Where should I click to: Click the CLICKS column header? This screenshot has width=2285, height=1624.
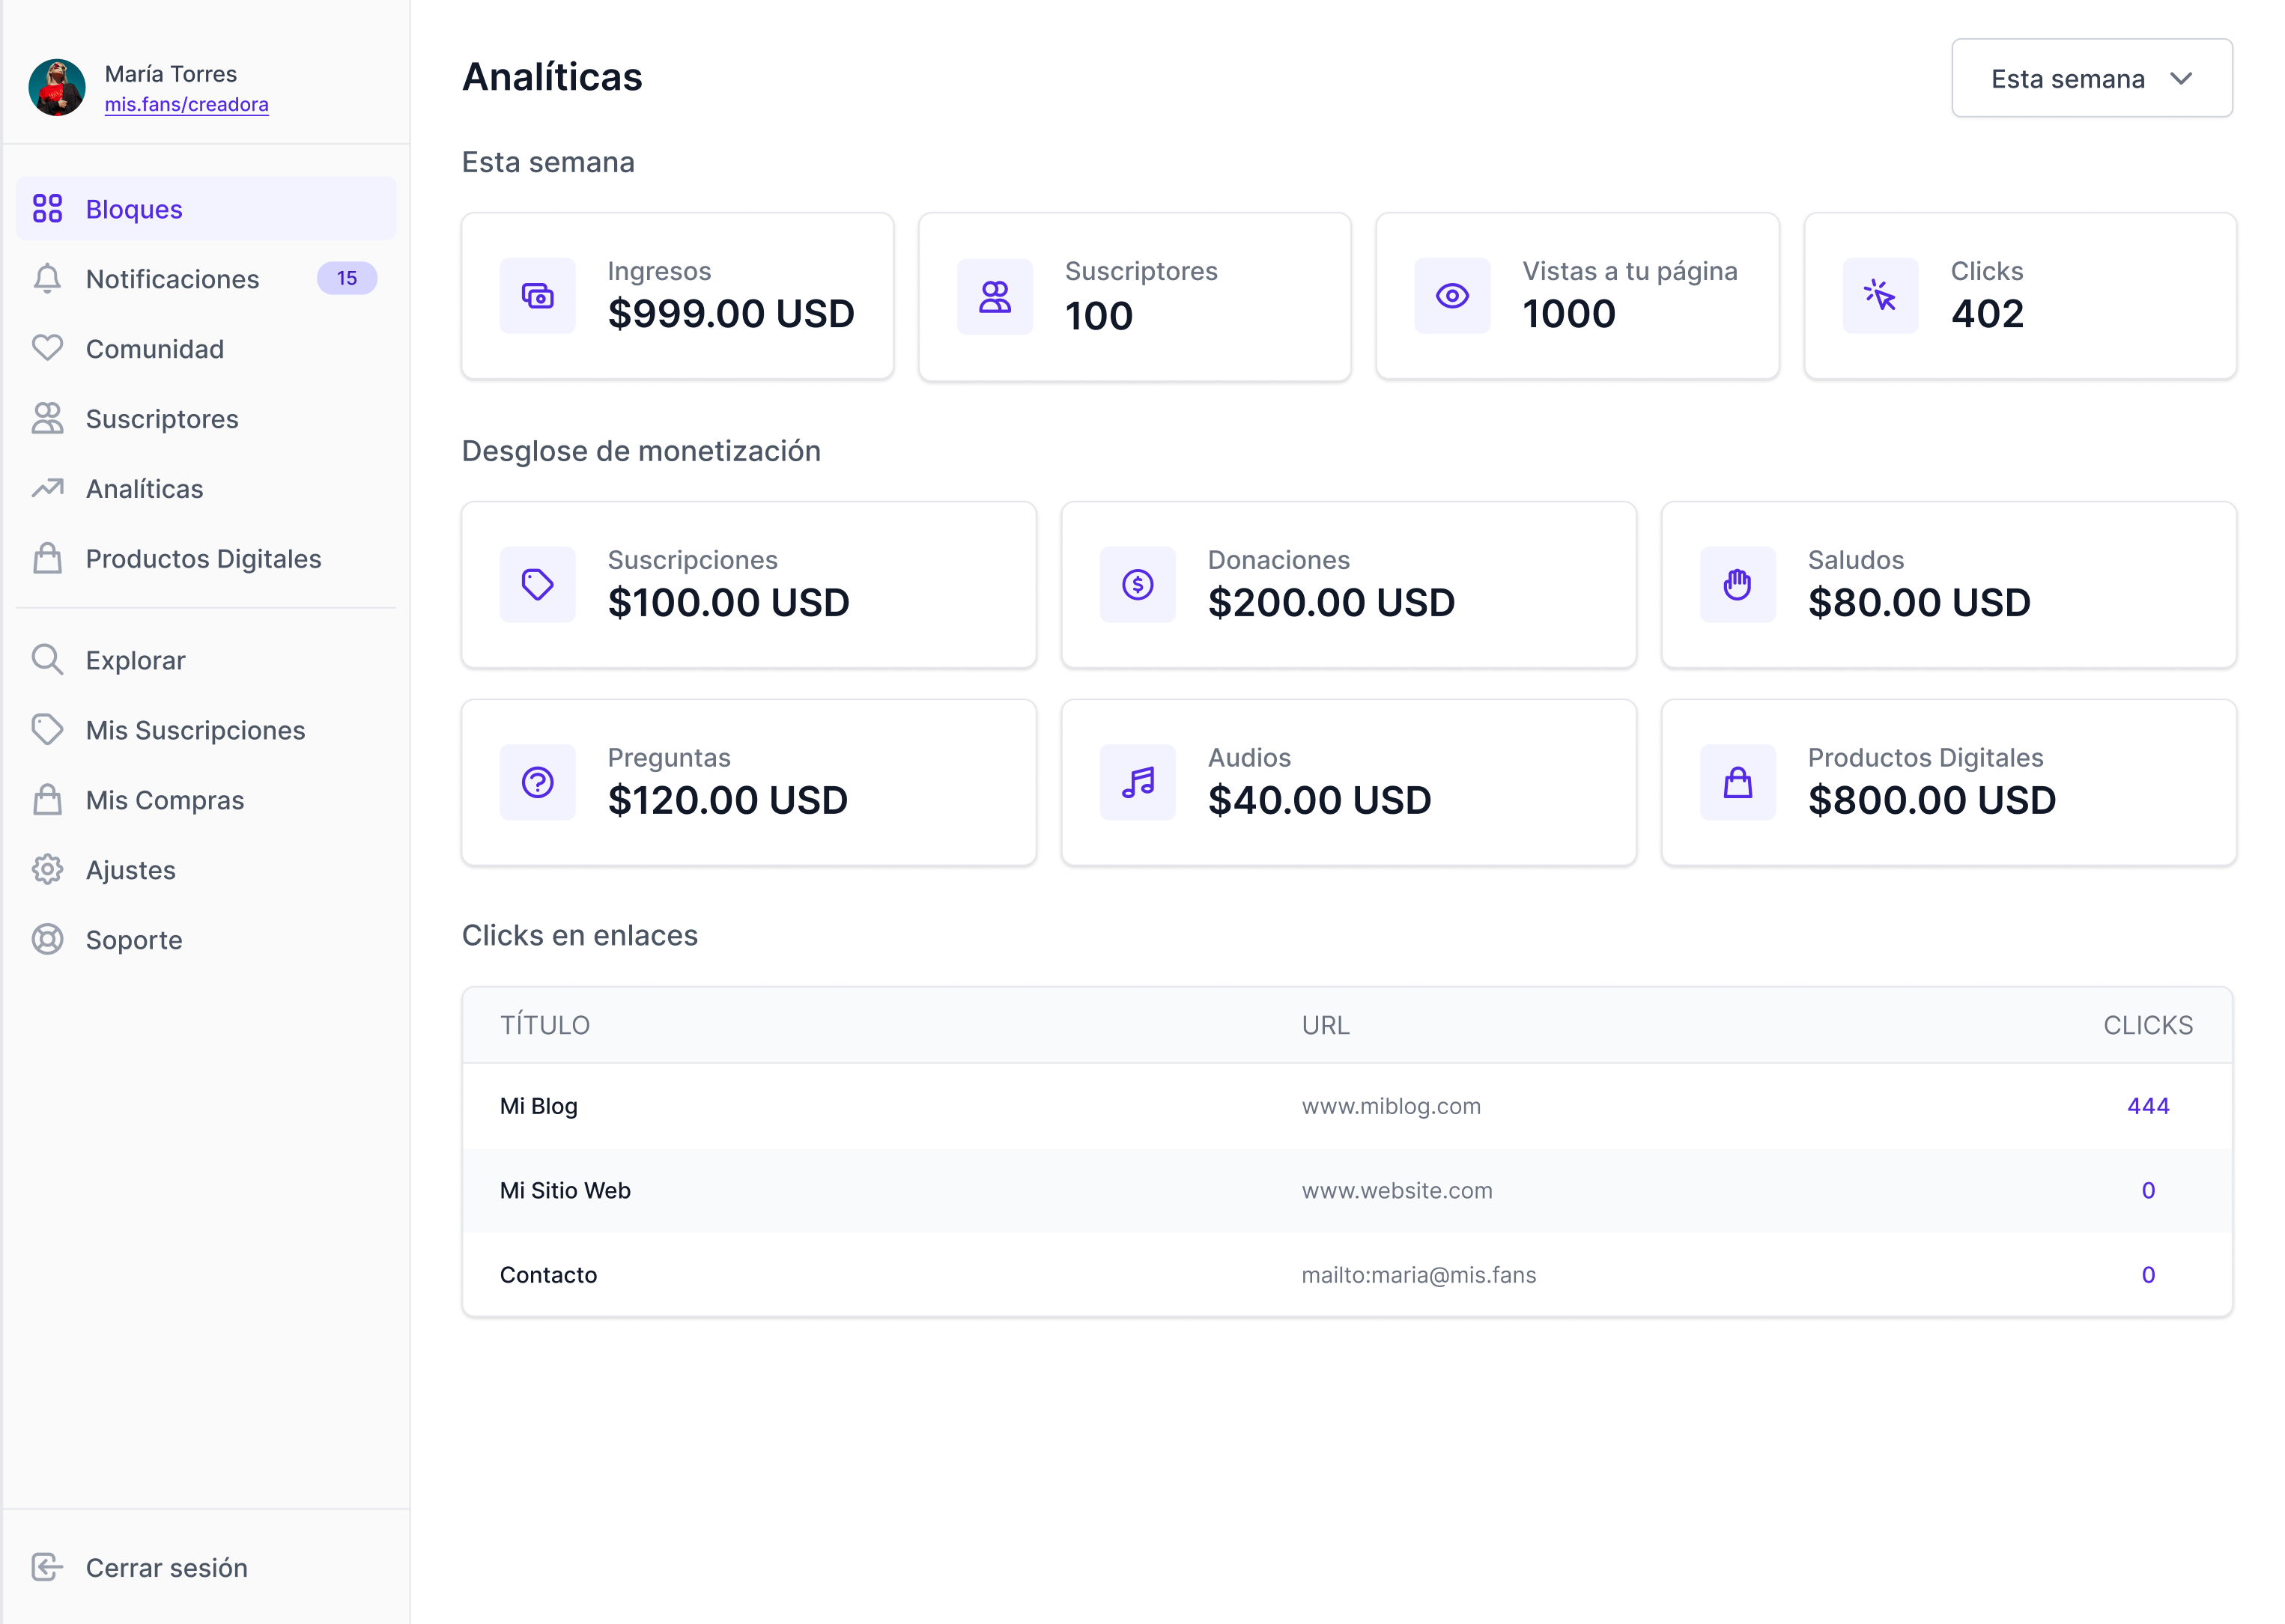pos(2147,1025)
